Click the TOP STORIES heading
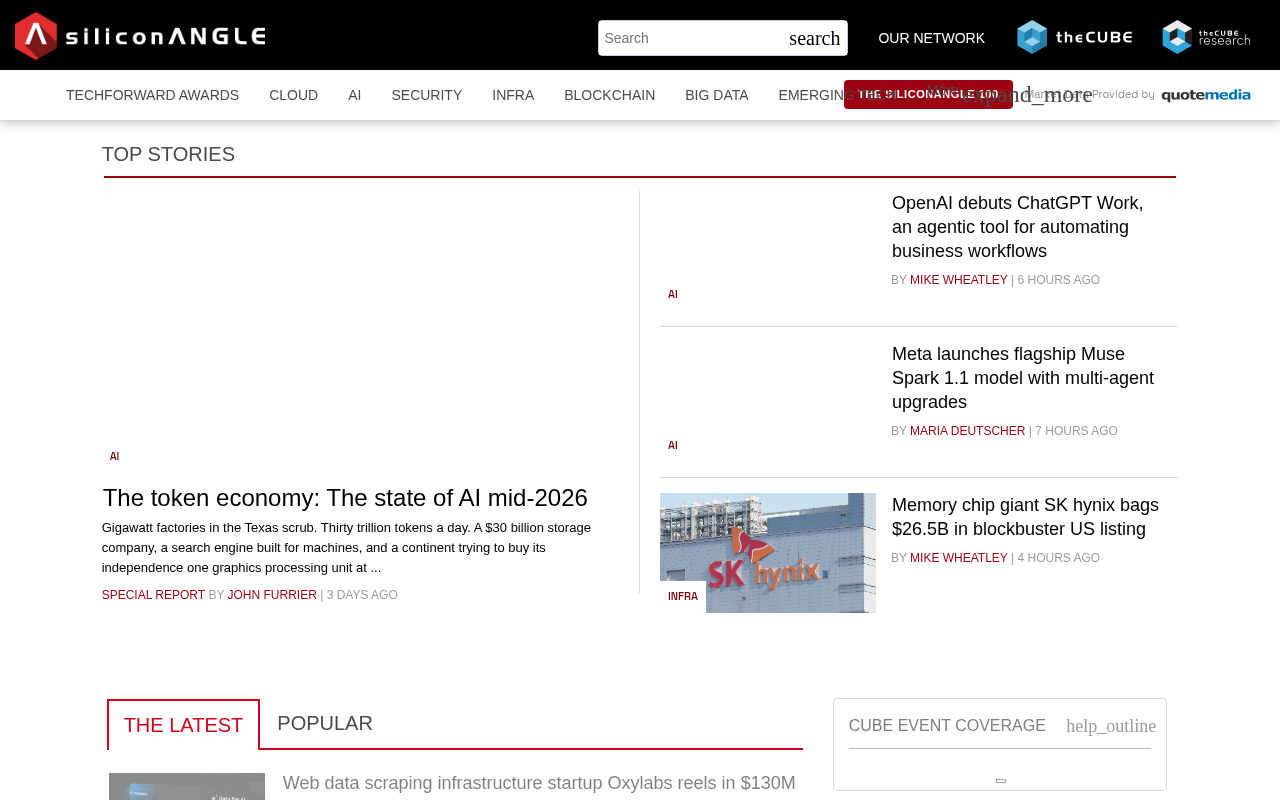The image size is (1280, 800). coord(168,154)
